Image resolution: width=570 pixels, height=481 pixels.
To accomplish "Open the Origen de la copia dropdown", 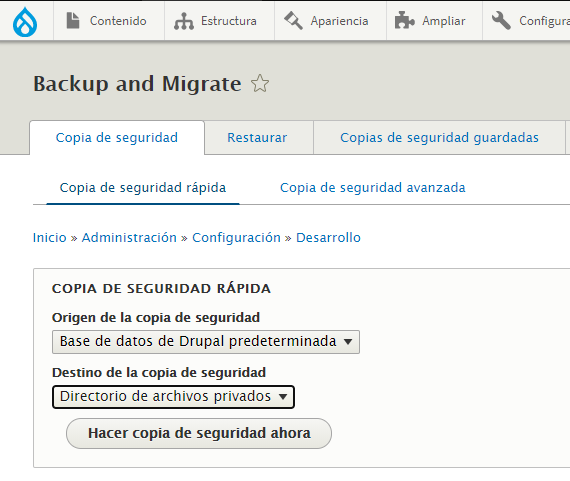I will point(206,342).
